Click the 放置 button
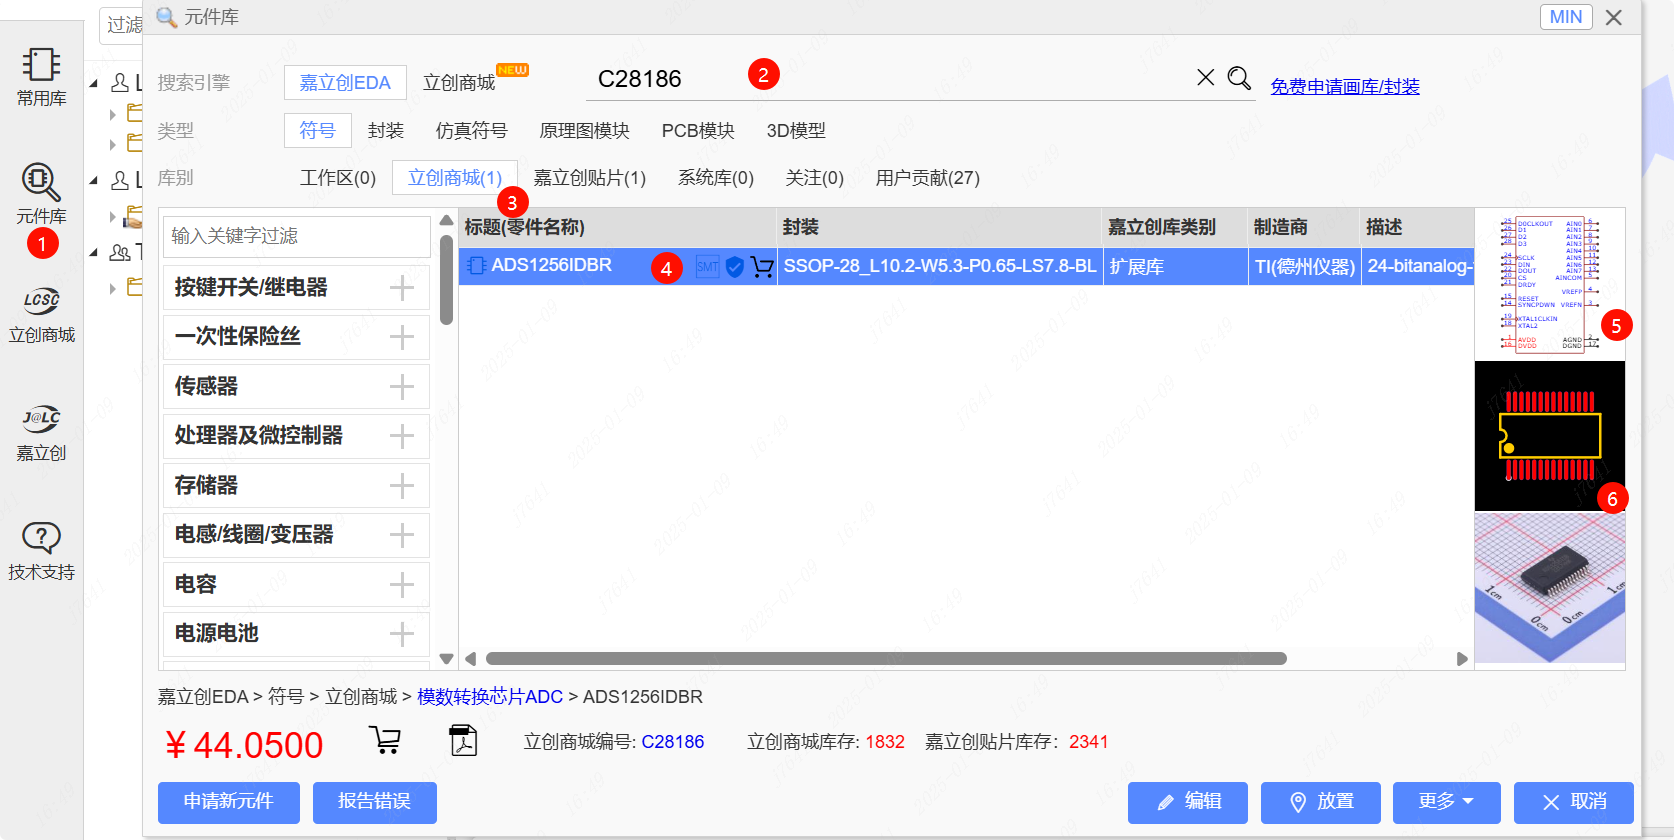The width and height of the screenshot is (1674, 840). click(x=1321, y=802)
